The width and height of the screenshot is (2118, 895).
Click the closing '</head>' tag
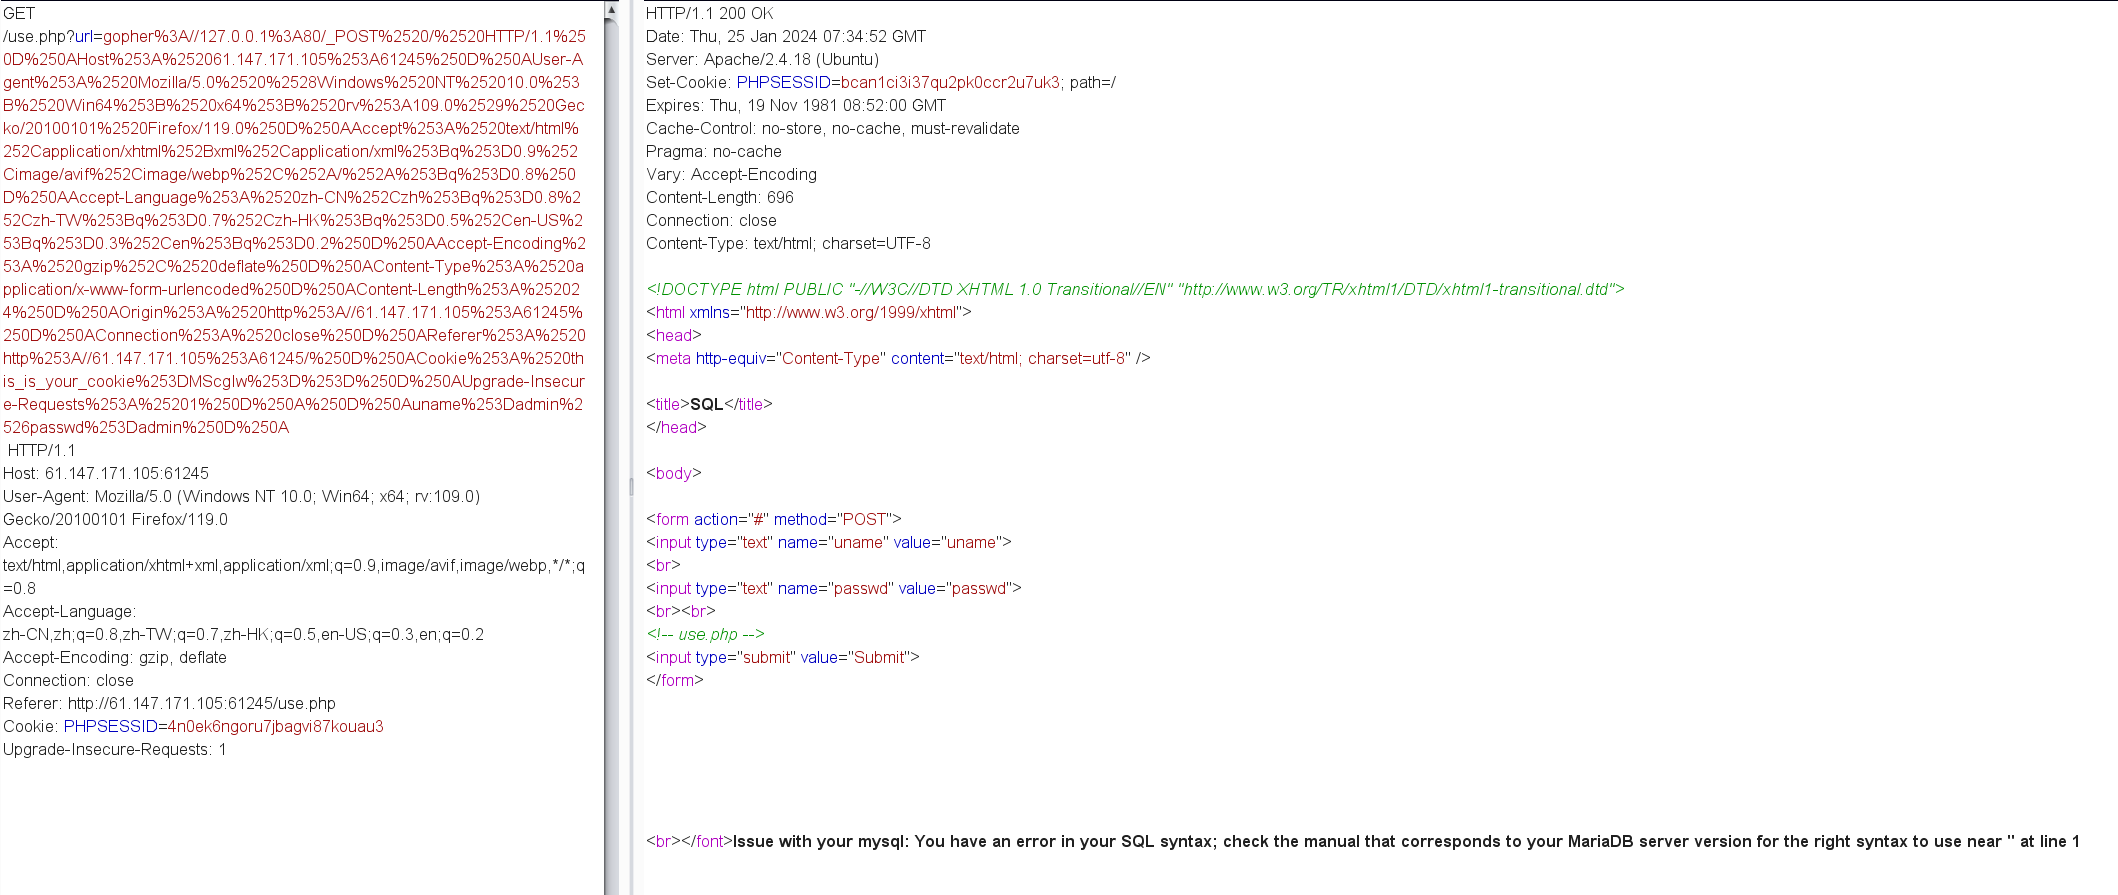point(676,427)
